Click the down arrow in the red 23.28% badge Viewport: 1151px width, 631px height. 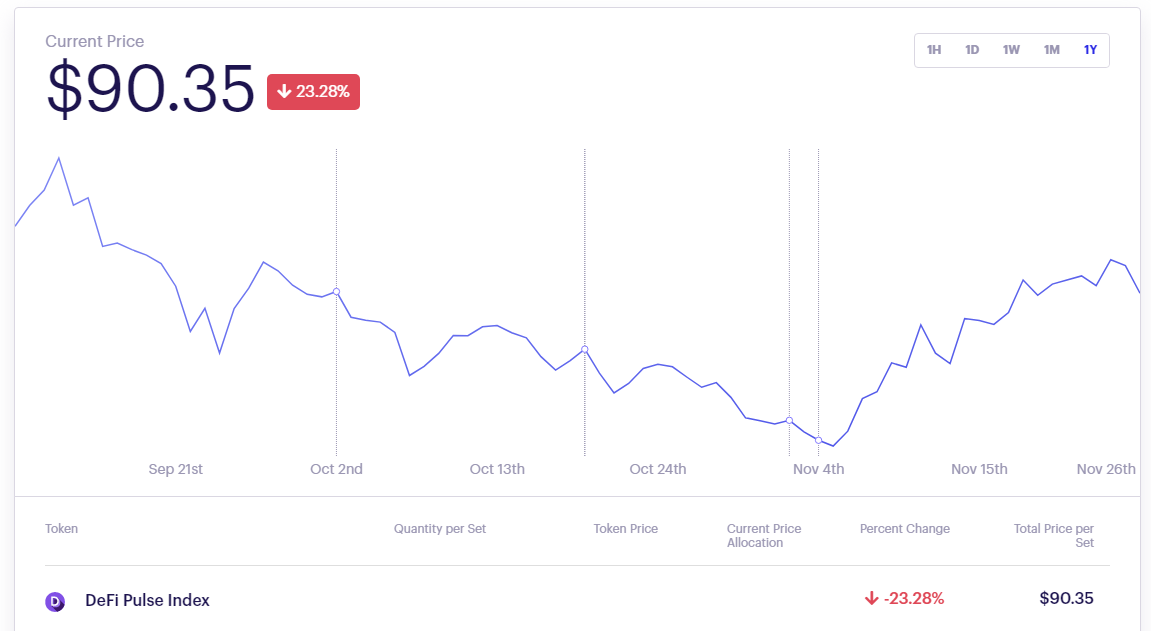[x=284, y=92]
